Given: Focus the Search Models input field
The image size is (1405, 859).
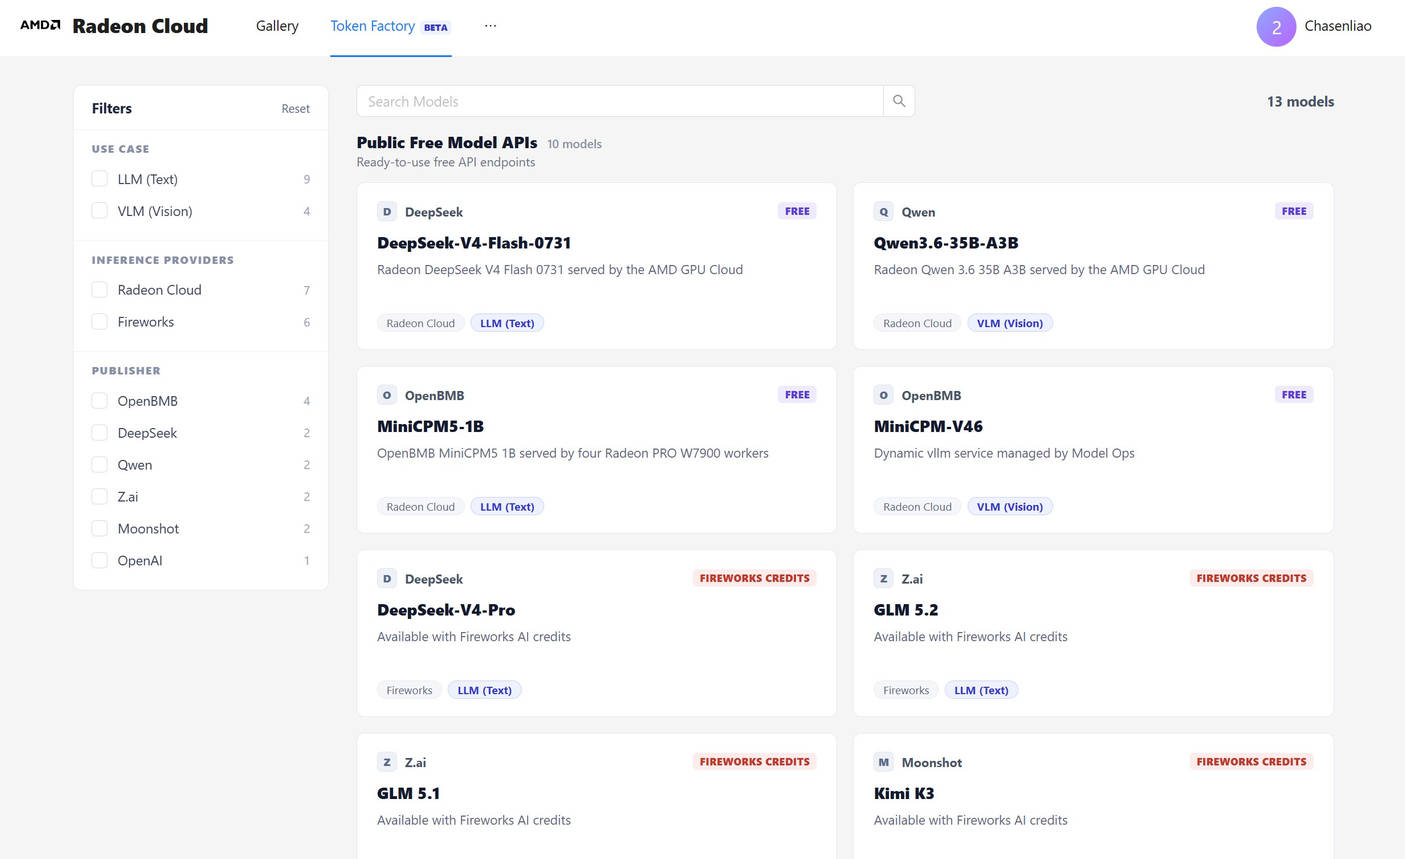Looking at the screenshot, I should (620, 101).
